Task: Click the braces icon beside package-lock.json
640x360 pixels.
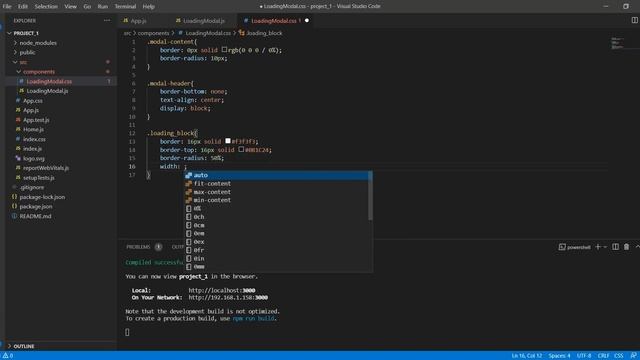Action: pos(14,197)
